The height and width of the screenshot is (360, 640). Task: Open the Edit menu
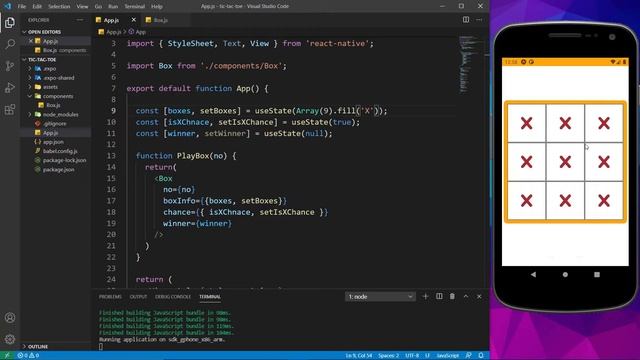click(37, 7)
